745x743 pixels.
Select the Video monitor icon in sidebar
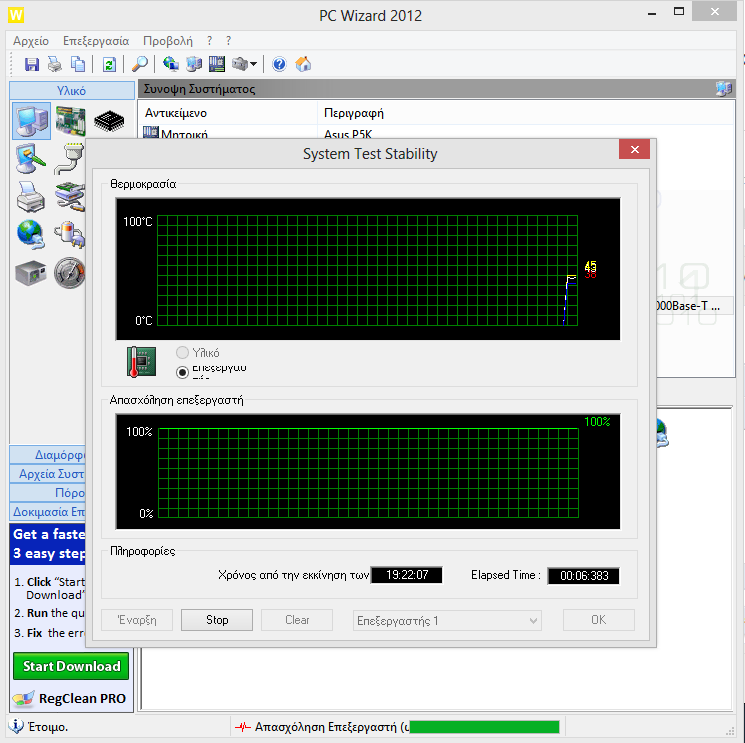pos(30,158)
